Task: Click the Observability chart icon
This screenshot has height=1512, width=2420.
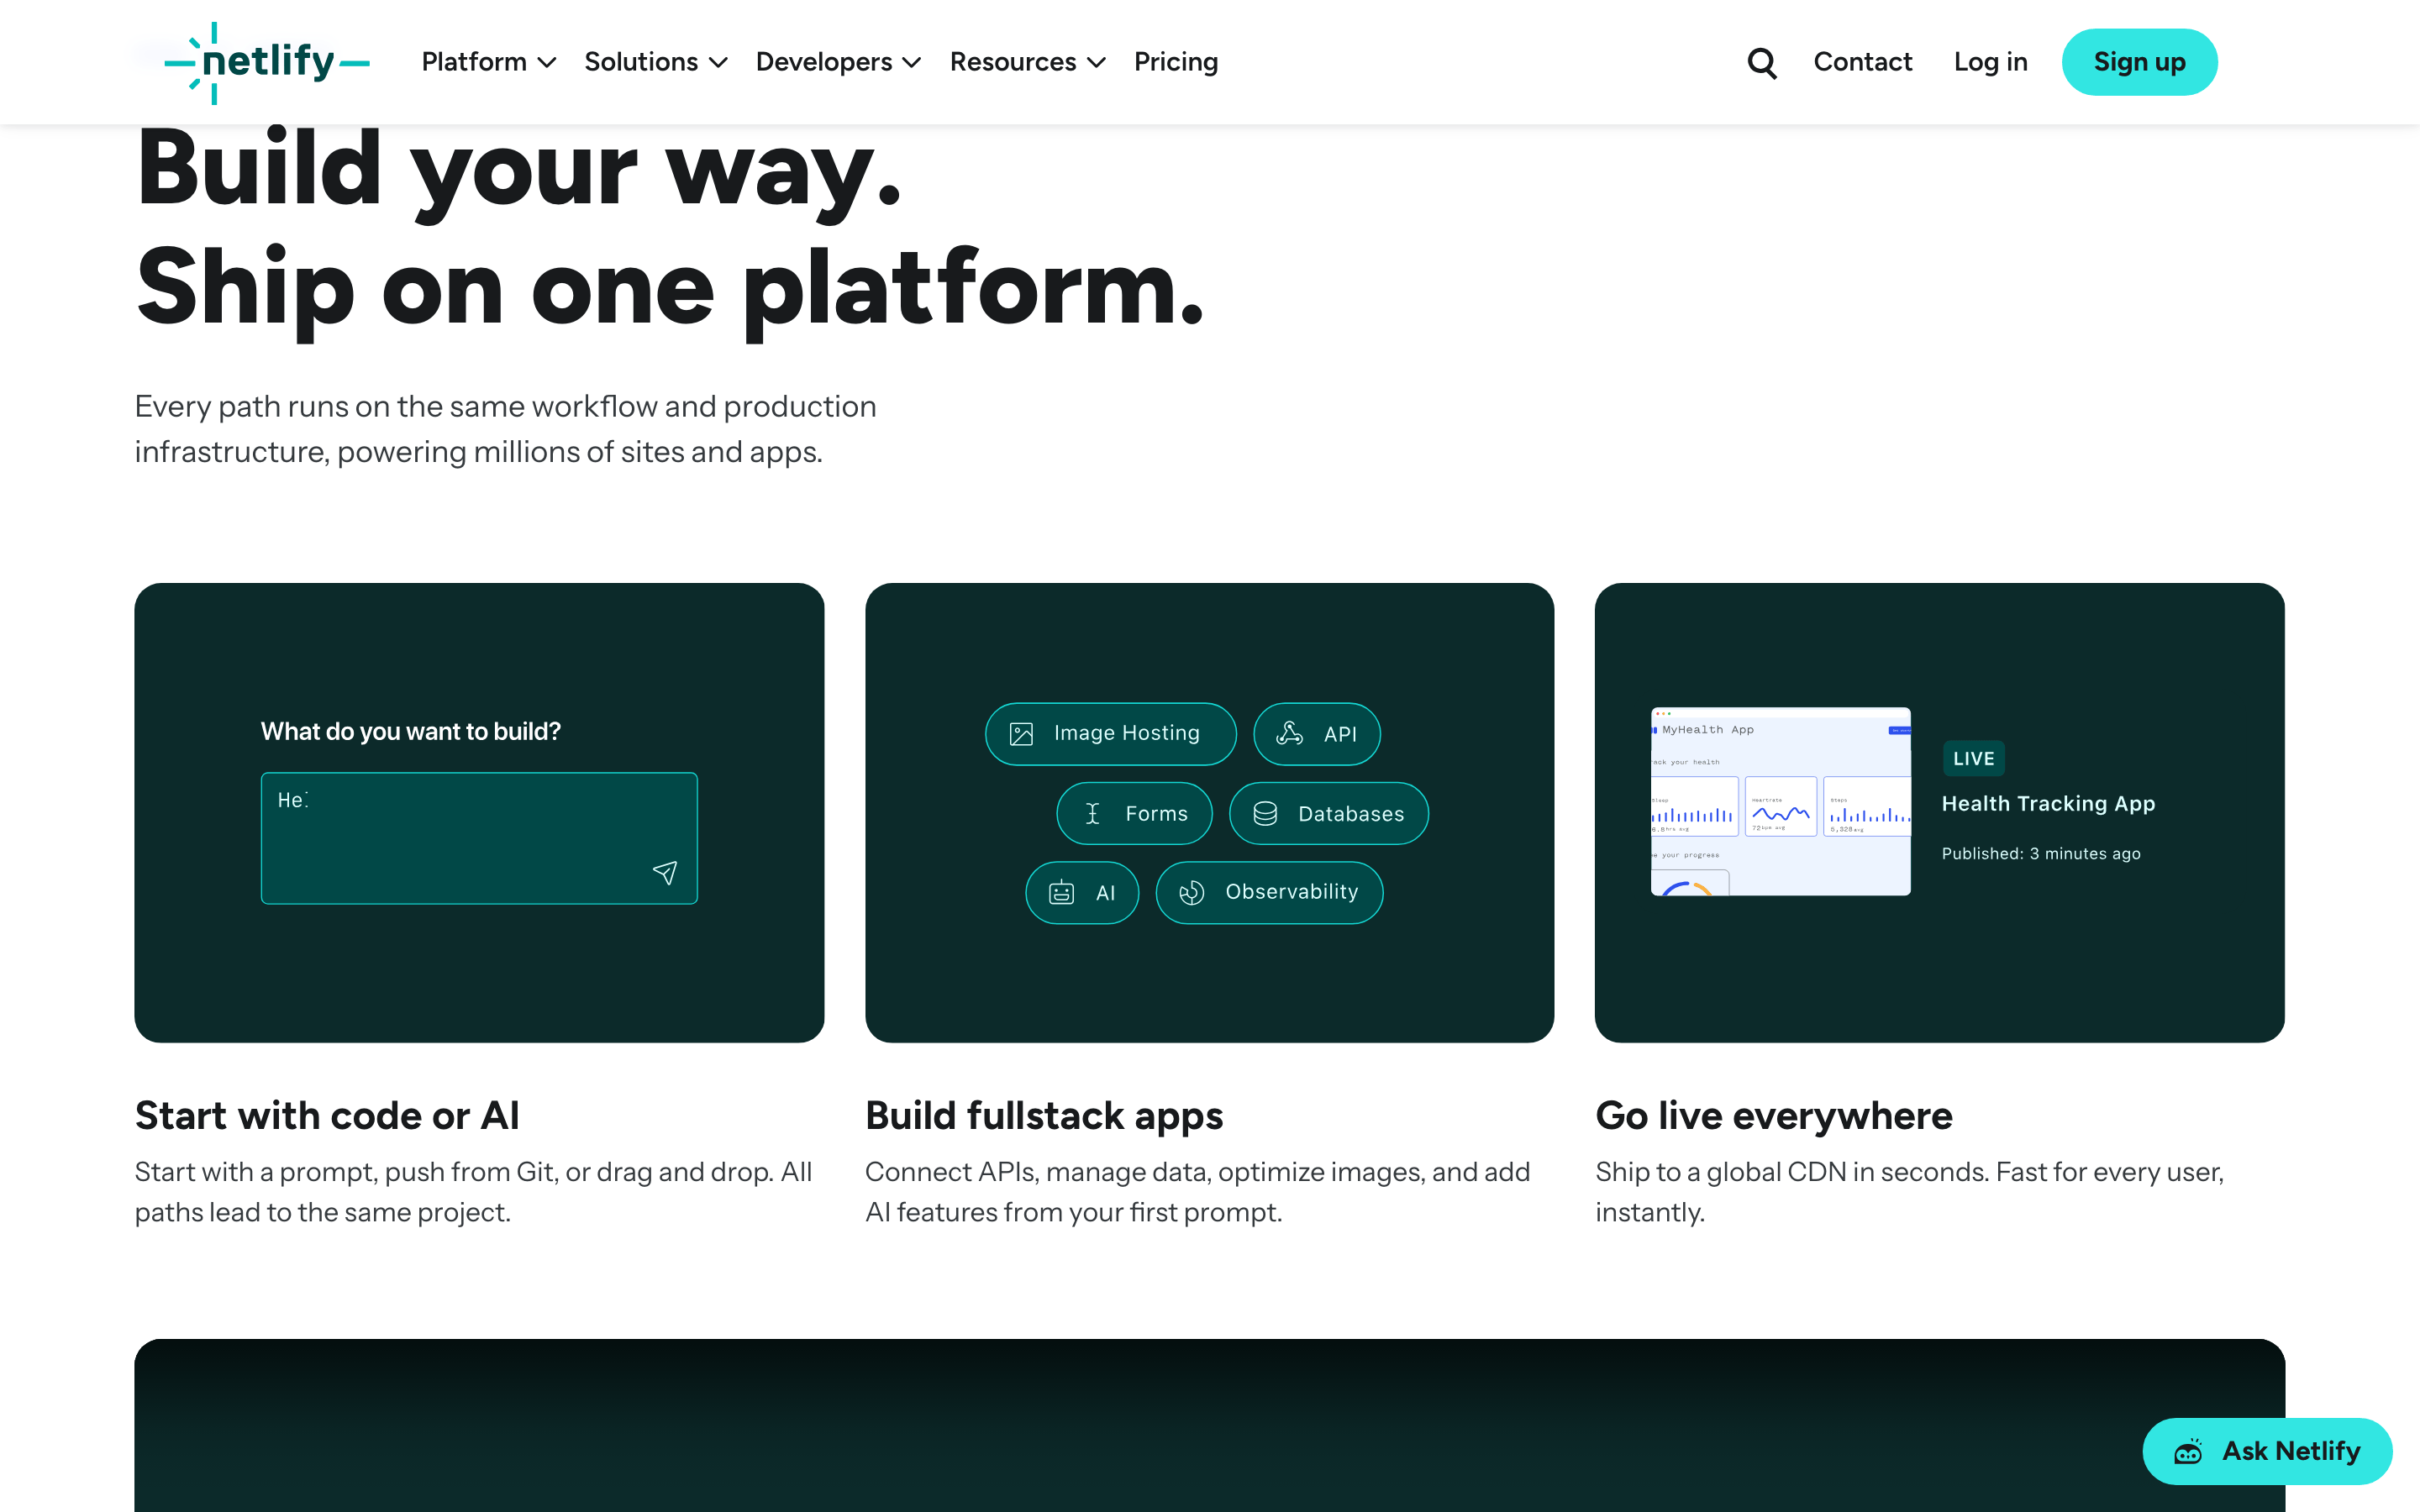Action: point(1191,892)
